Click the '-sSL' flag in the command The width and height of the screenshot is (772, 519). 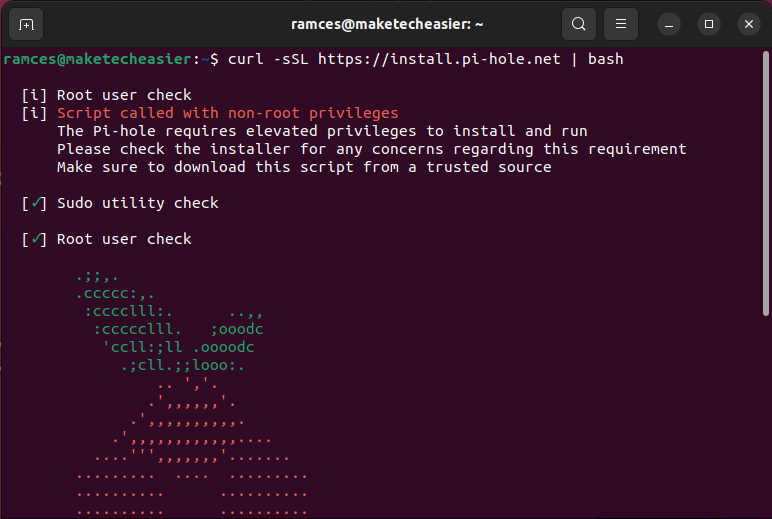290,60
